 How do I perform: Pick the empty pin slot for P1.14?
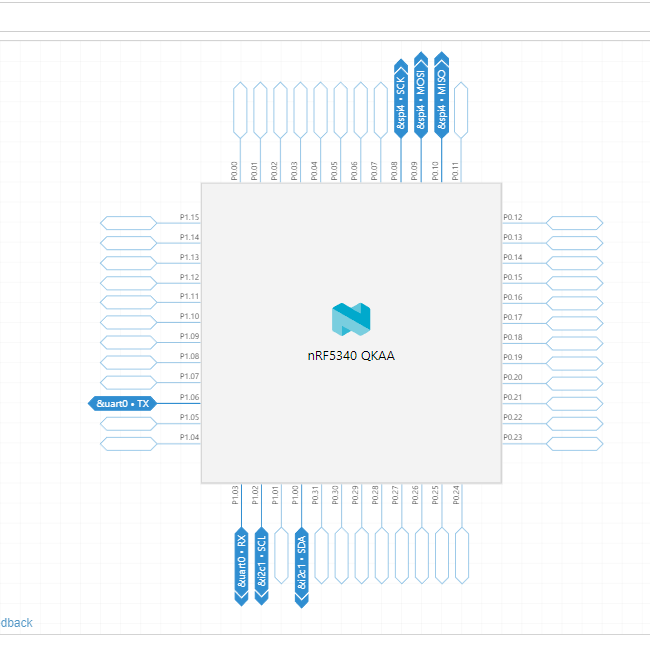point(129,243)
